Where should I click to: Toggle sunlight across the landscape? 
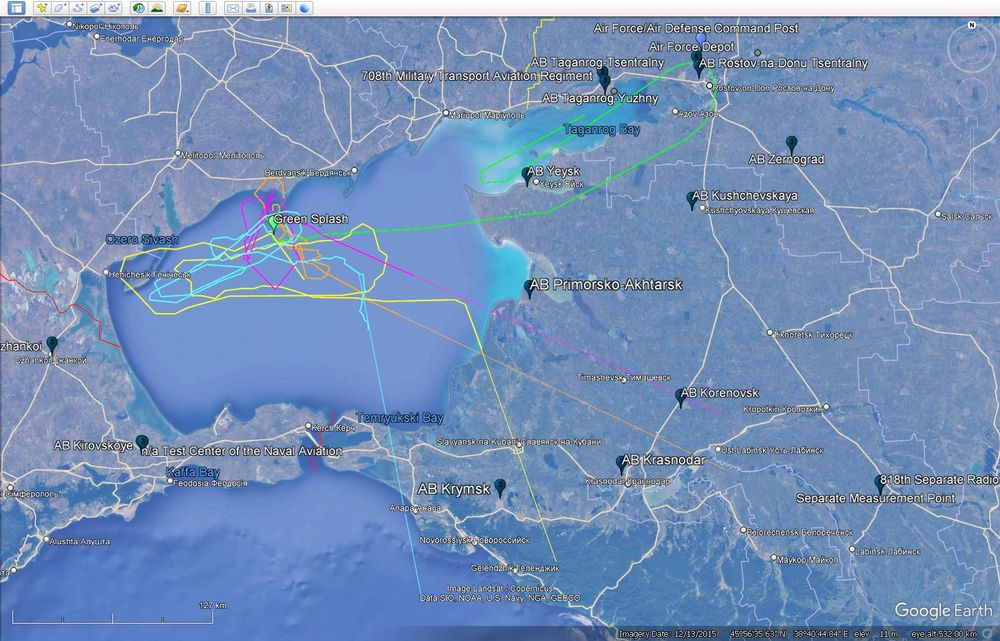click(156, 8)
